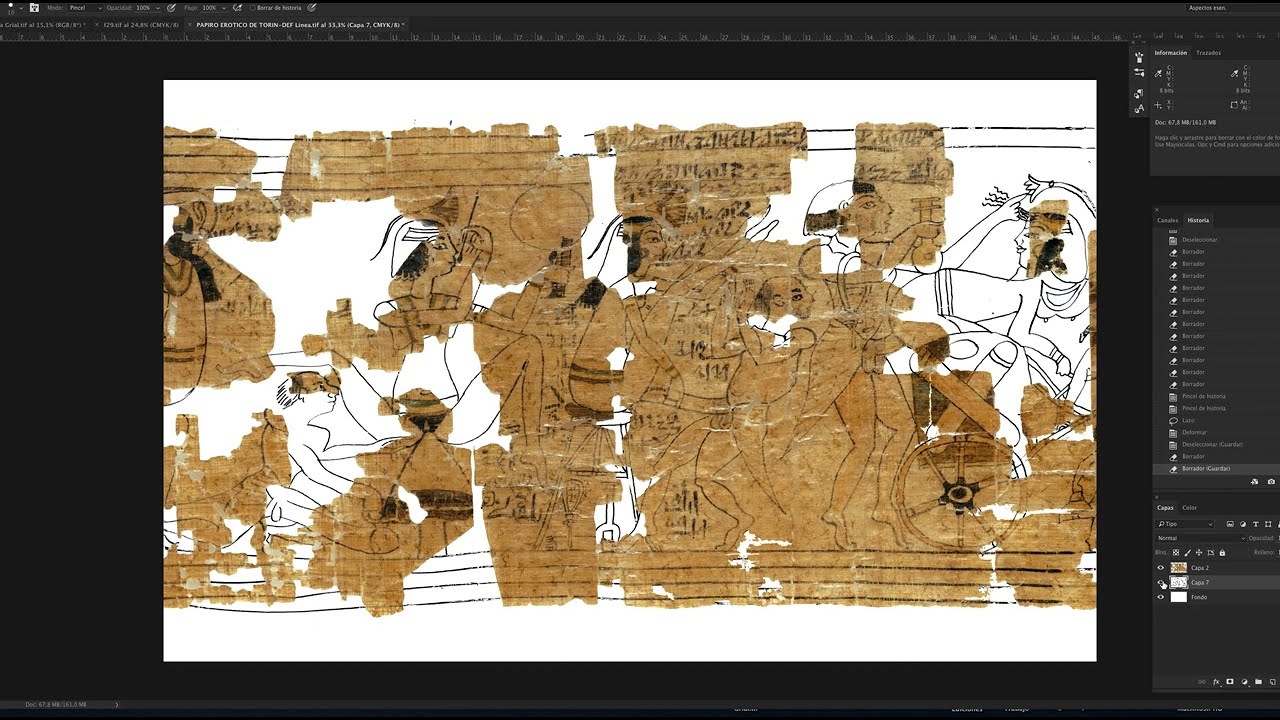Check the Borrar de historia checkbox
The width and height of the screenshot is (1280, 720).
pos(252,8)
